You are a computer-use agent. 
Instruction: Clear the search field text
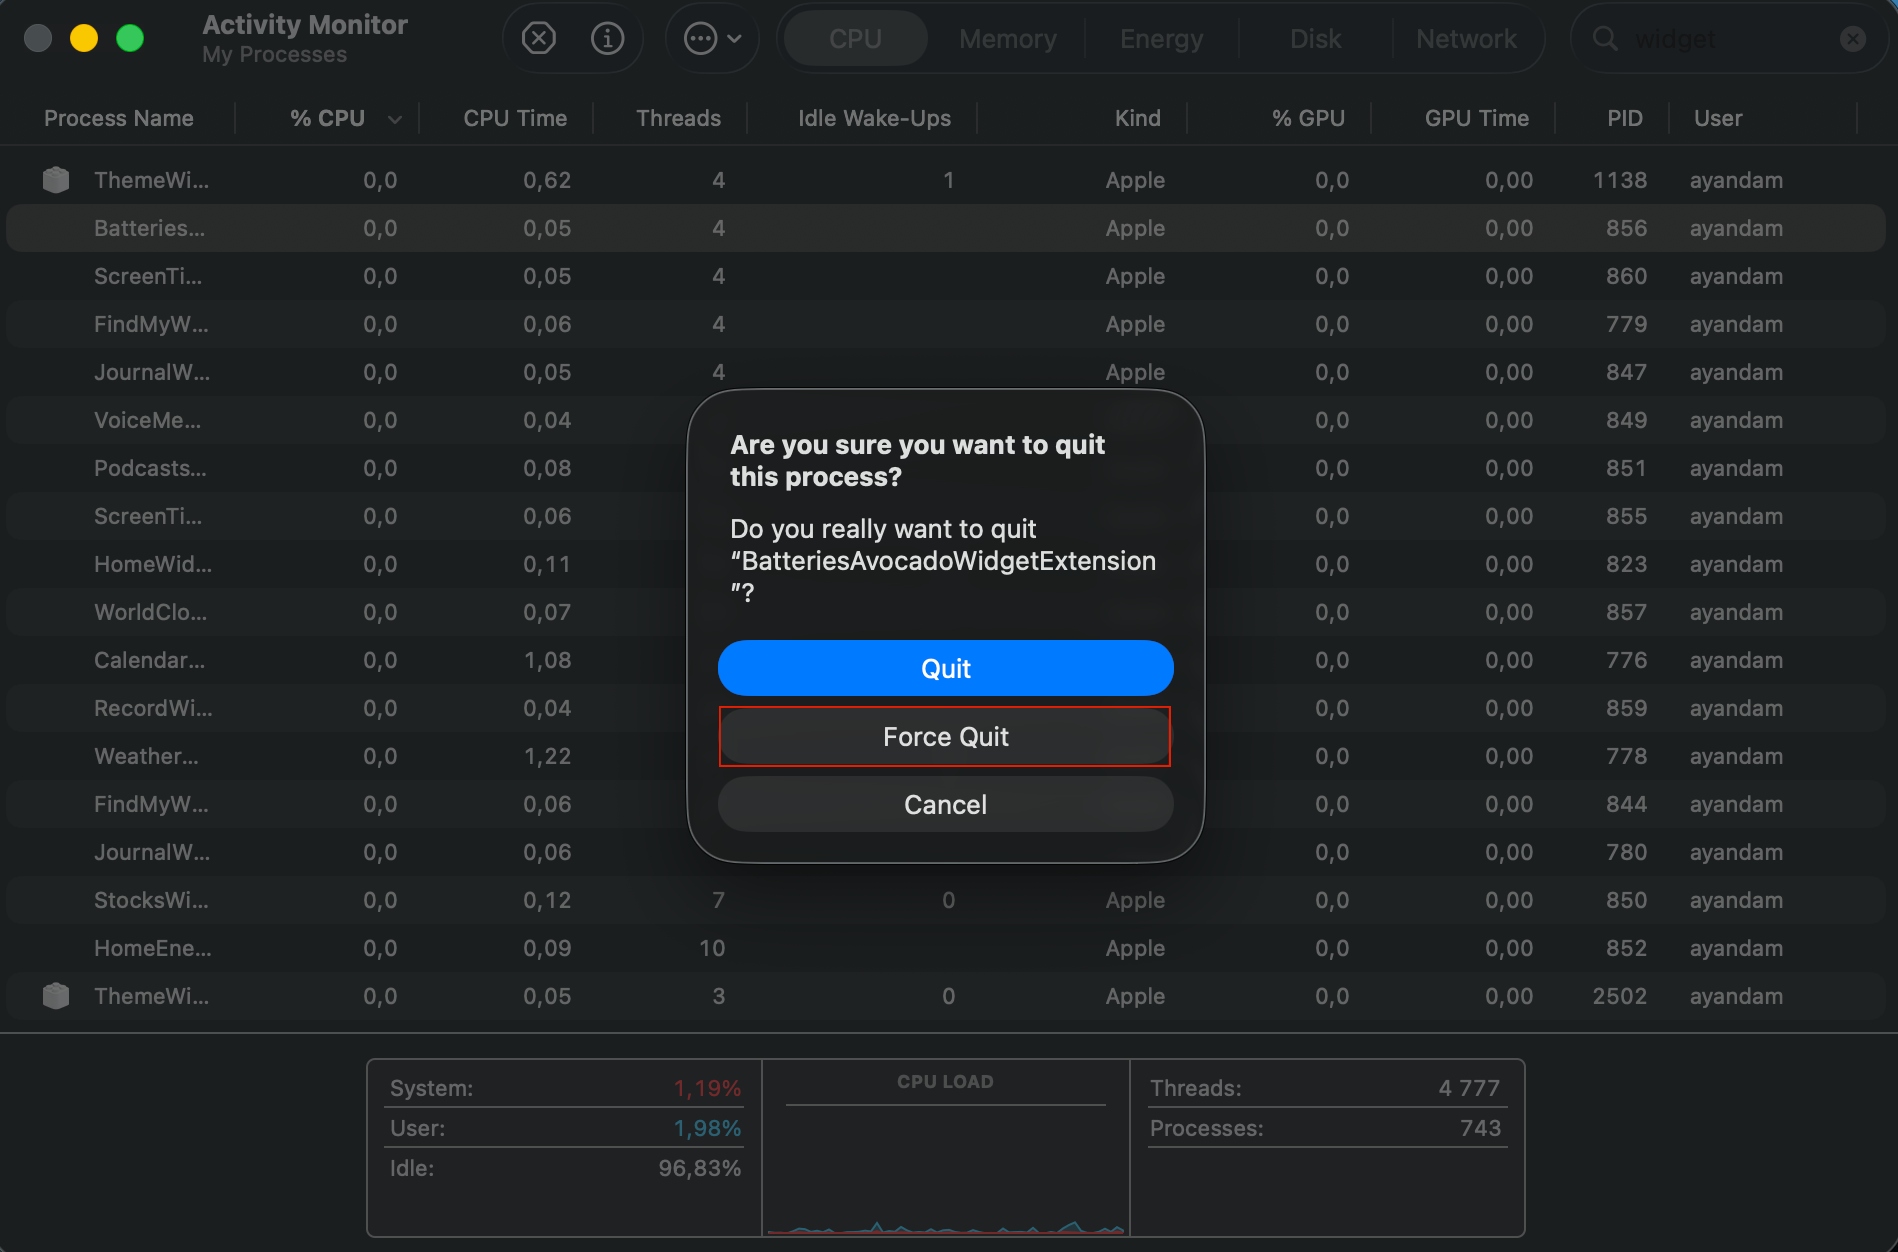pos(1853,39)
